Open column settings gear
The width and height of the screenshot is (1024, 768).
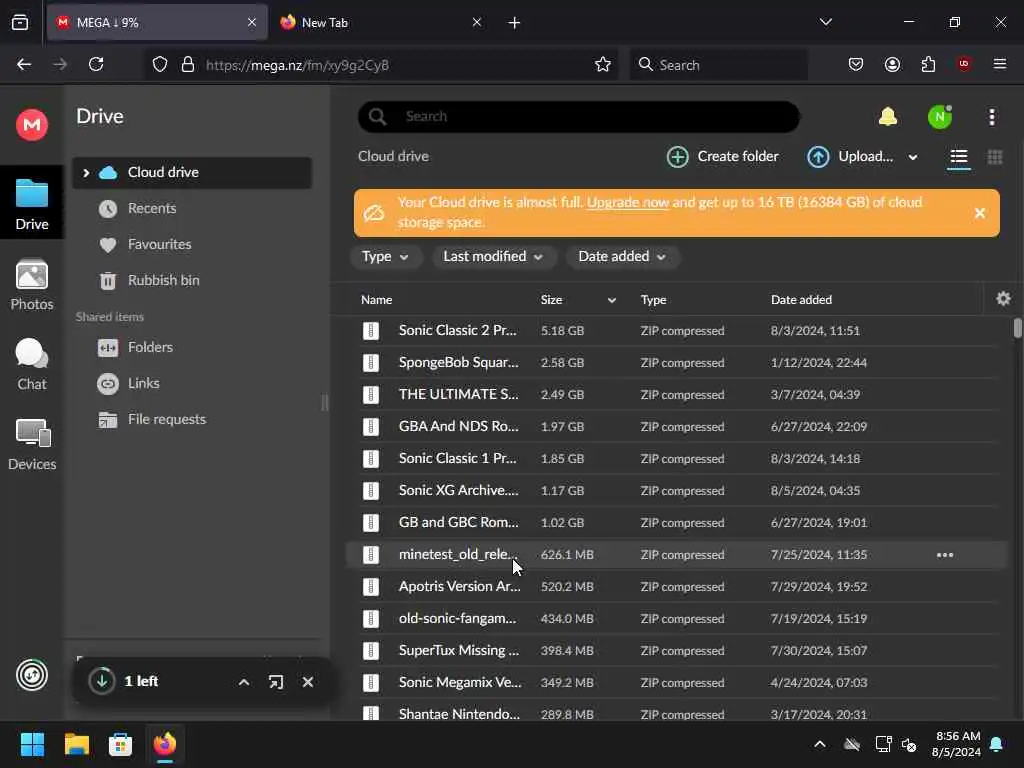click(x=1003, y=299)
